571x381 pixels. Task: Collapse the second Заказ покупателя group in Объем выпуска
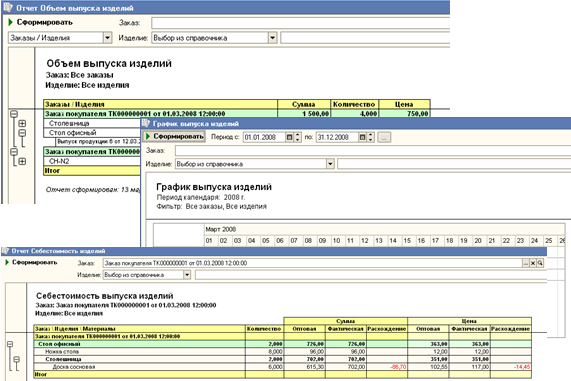pos(14,152)
